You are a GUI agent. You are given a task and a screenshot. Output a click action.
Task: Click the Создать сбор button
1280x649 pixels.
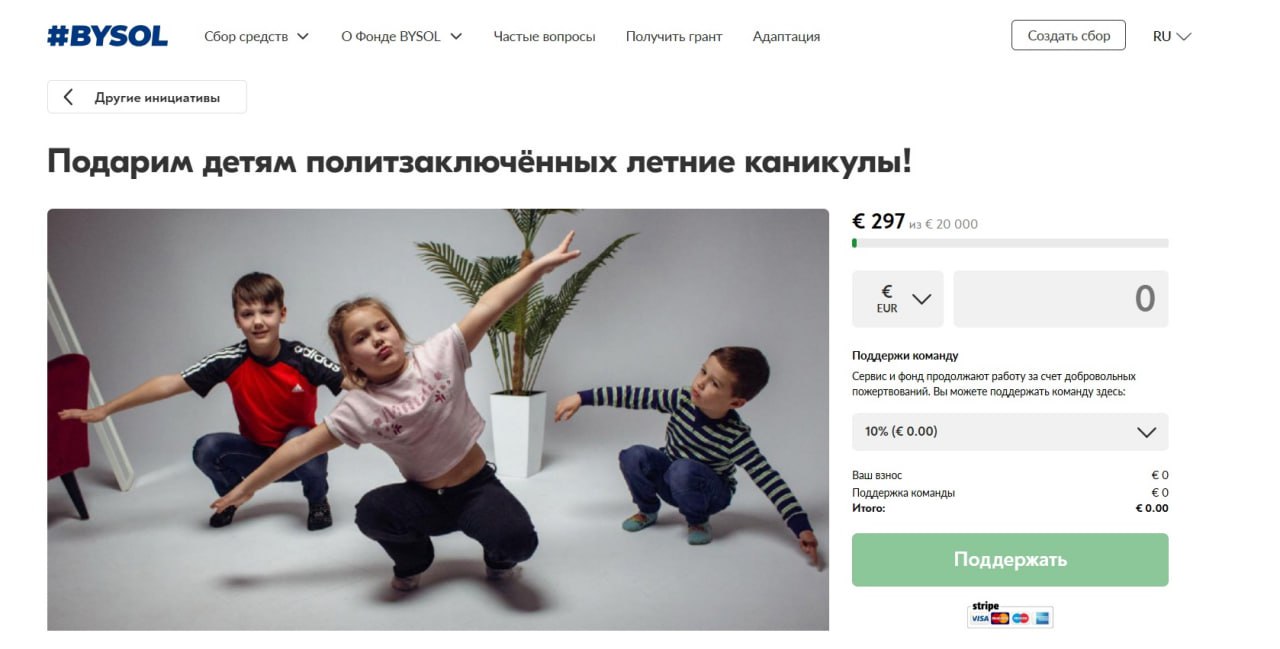tap(1068, 35)
